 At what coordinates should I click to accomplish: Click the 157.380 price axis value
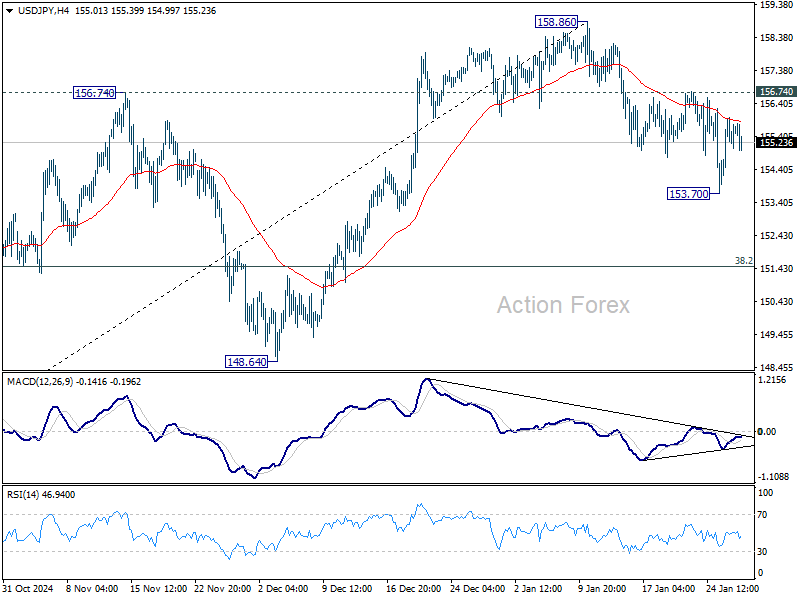[x=777, y=71]
